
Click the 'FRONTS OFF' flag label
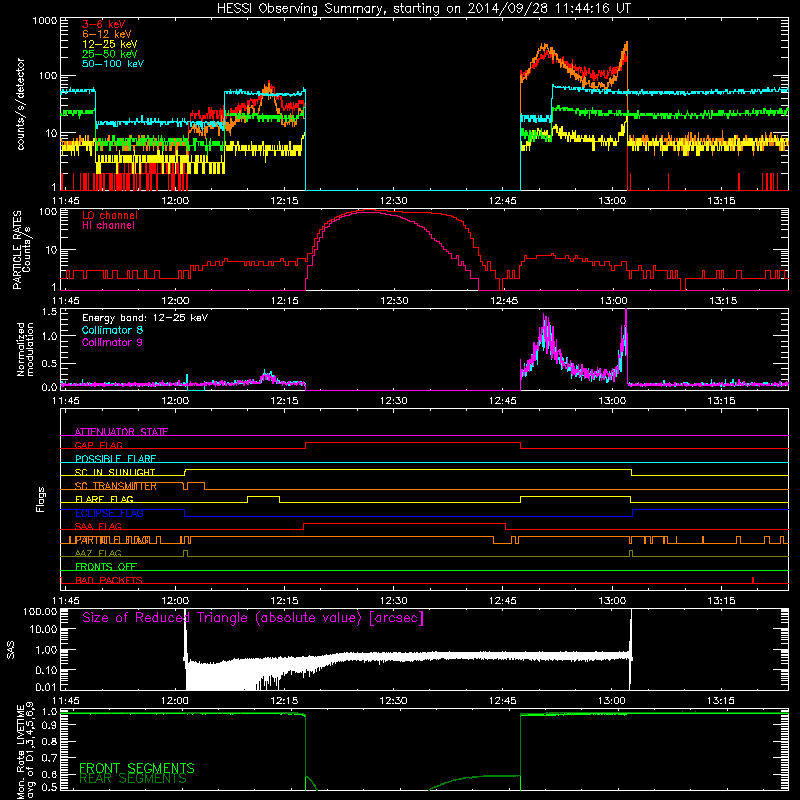tap(106, 567)
